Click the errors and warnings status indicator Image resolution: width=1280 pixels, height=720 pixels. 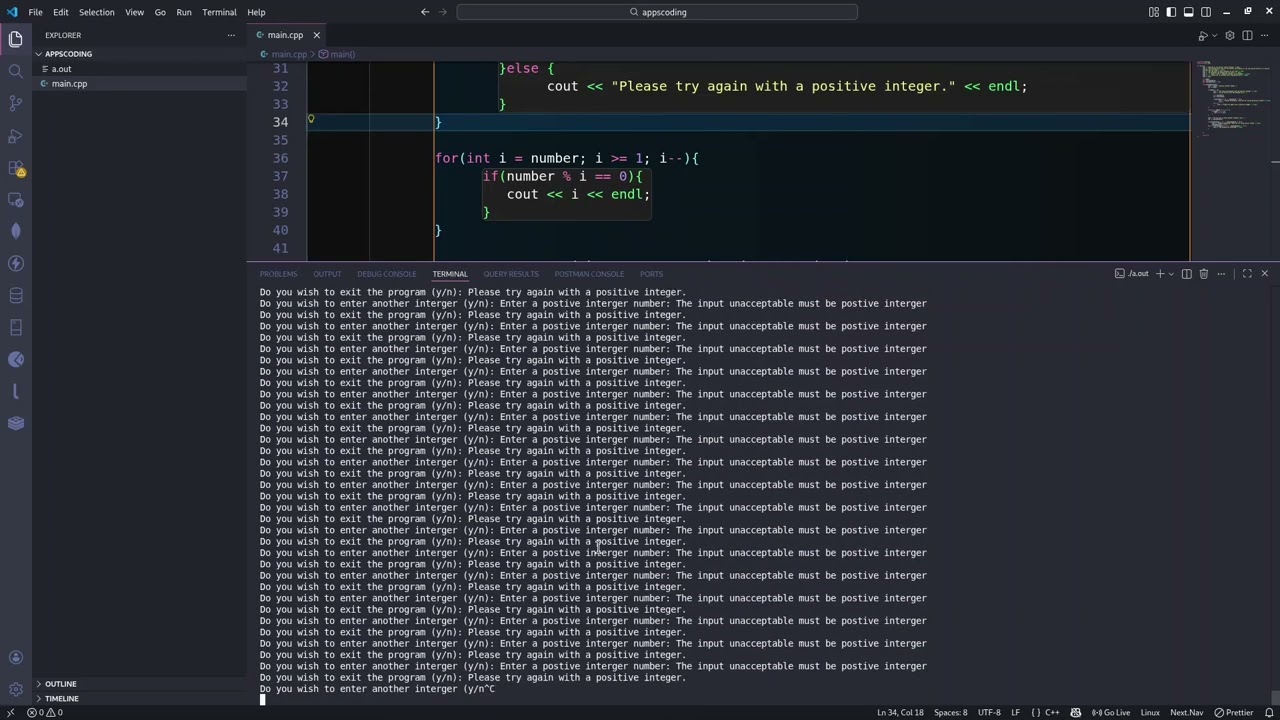(45, 712)
